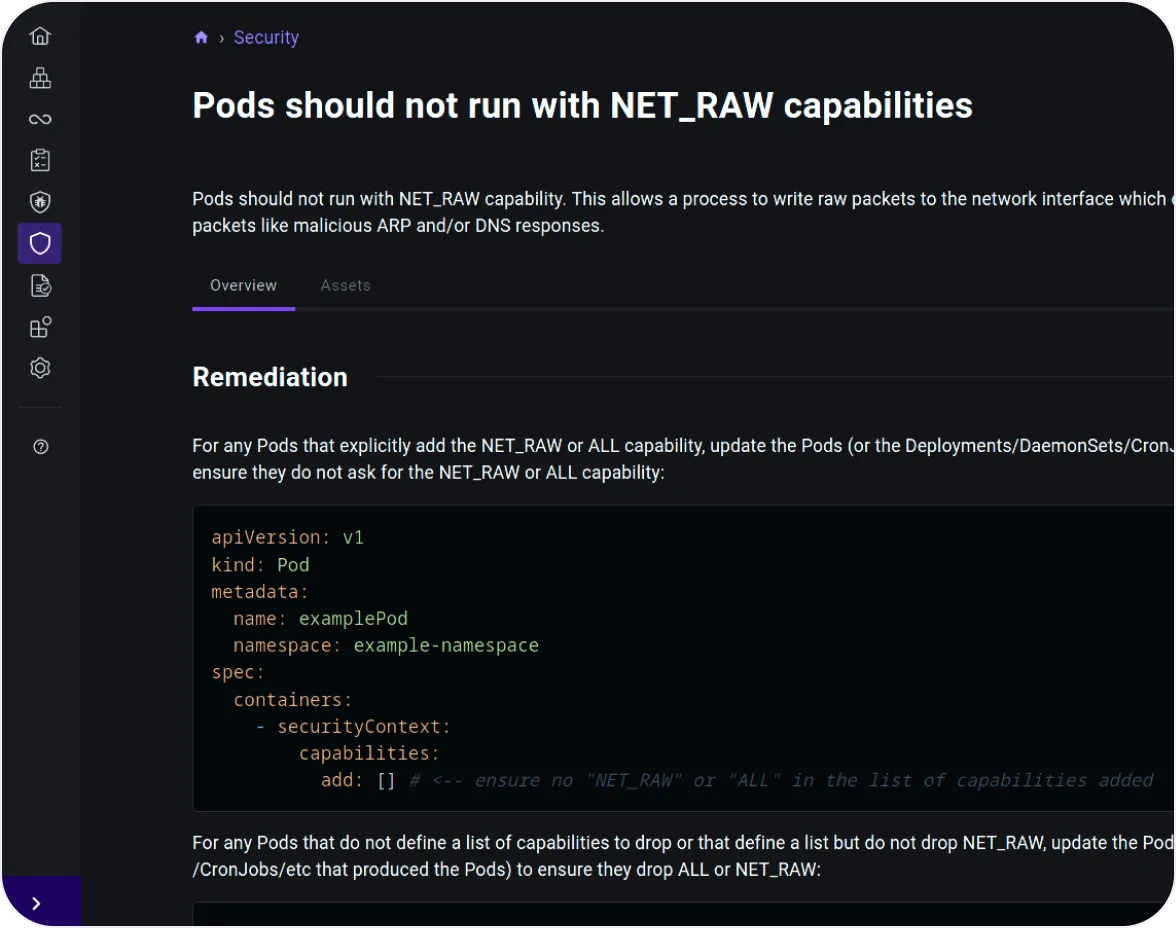Select the highlighted Security shield icon
The image size is (1176, 928).
coord(40,243)
